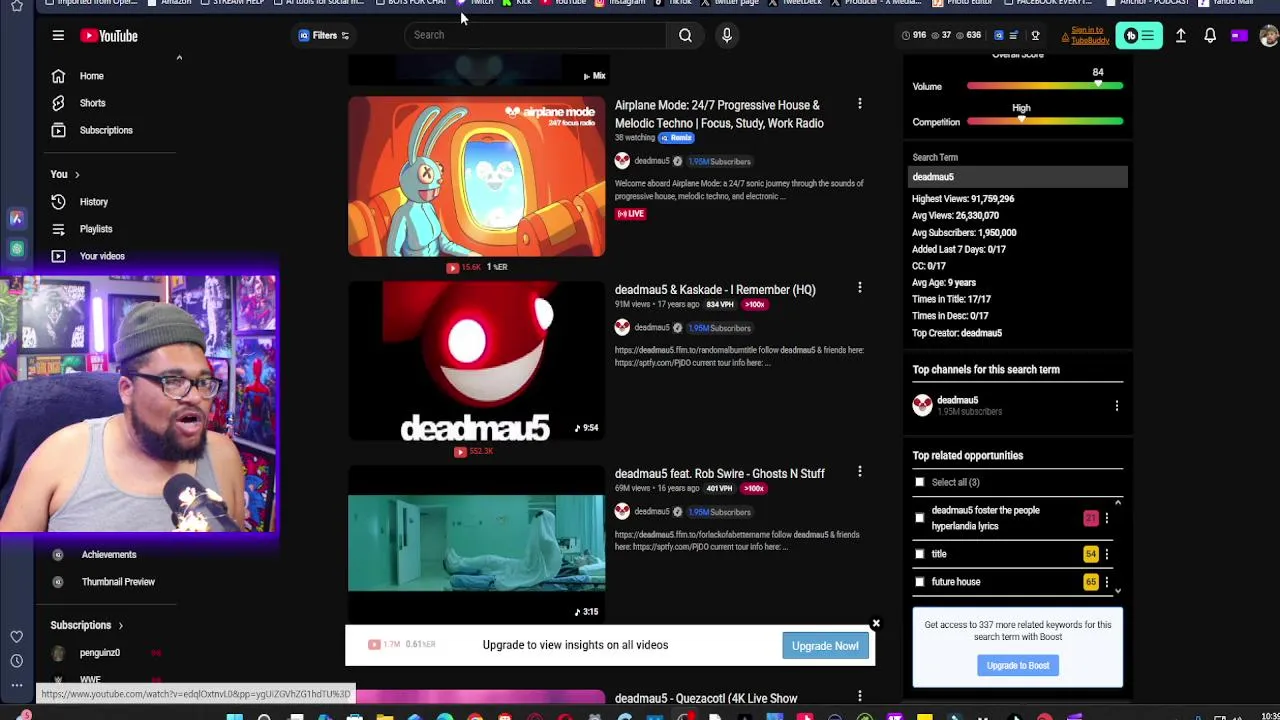This screenshot has width=1280, height=720.
Task: Click the clock history icon in browser sidebar
Action: (17, 661)
